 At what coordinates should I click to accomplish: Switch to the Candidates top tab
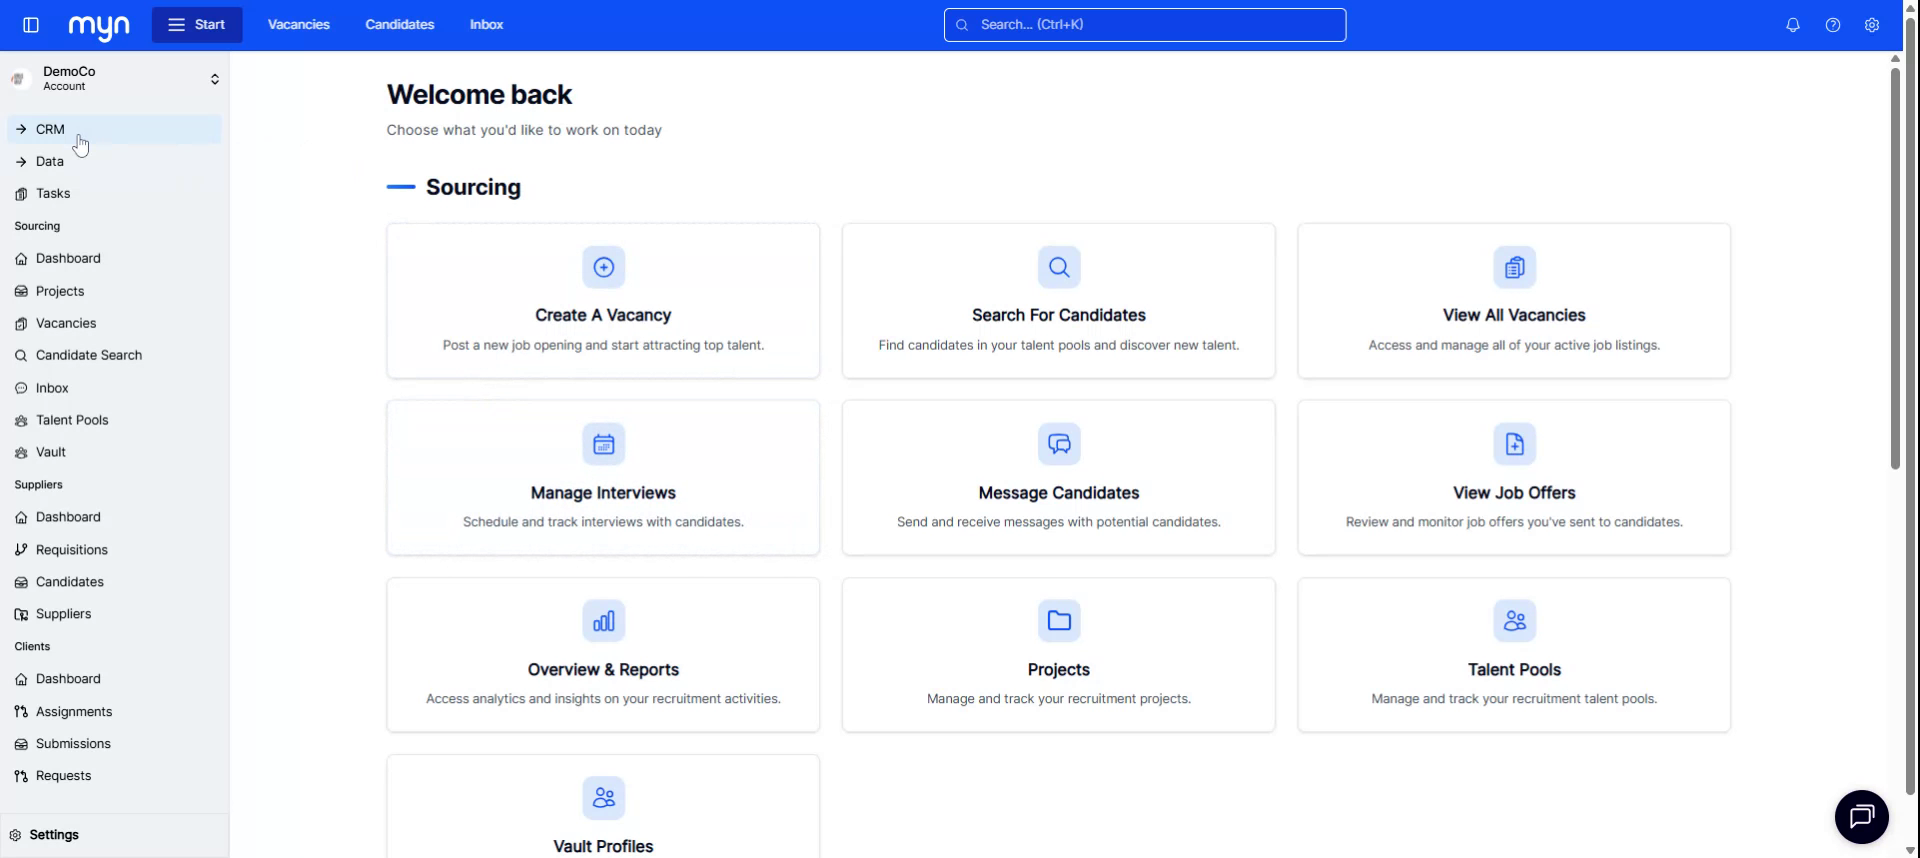399,25
